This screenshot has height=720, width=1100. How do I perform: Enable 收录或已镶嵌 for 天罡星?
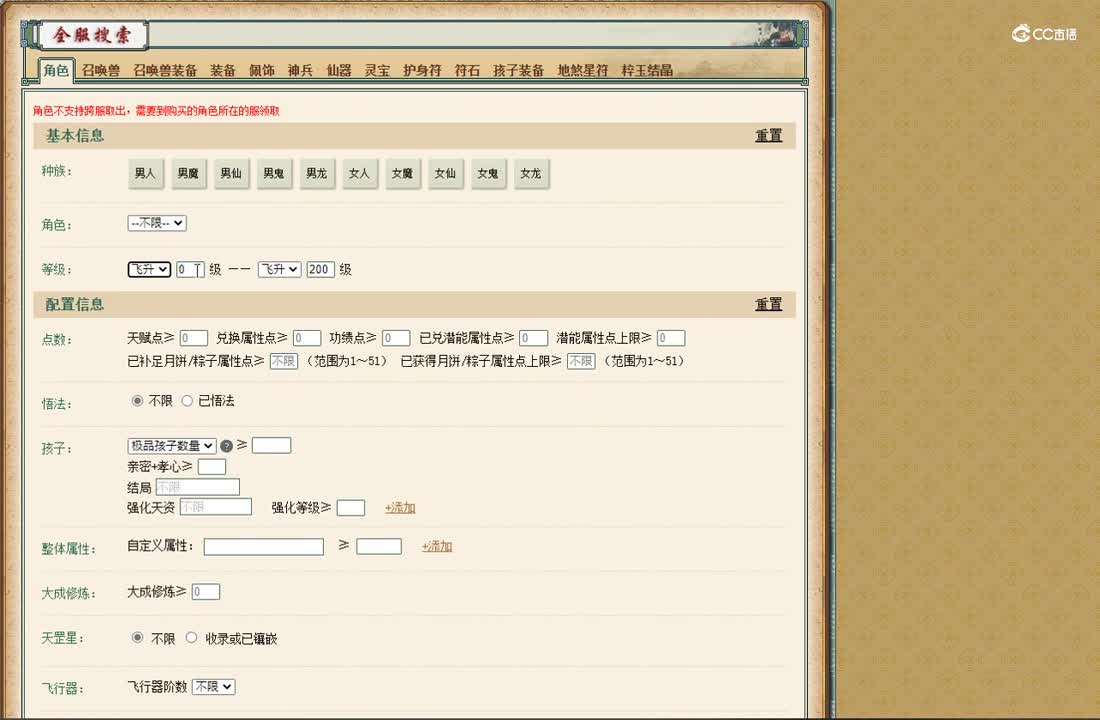(x=191, y=638)
